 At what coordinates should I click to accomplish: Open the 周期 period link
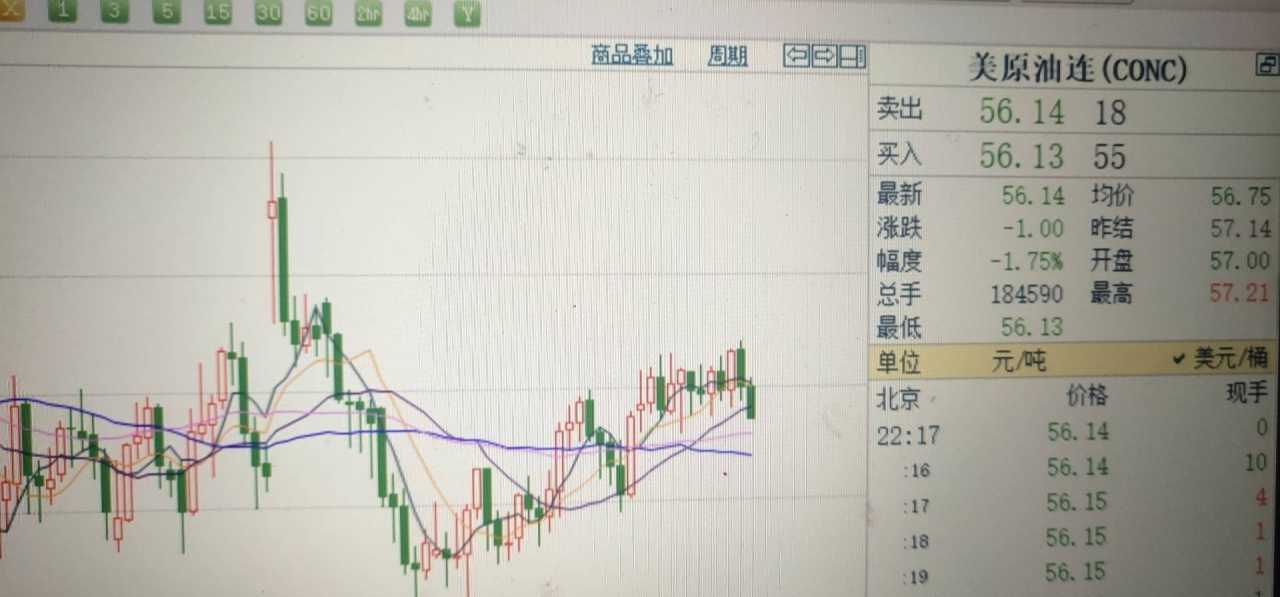click(x=727, y=56)
